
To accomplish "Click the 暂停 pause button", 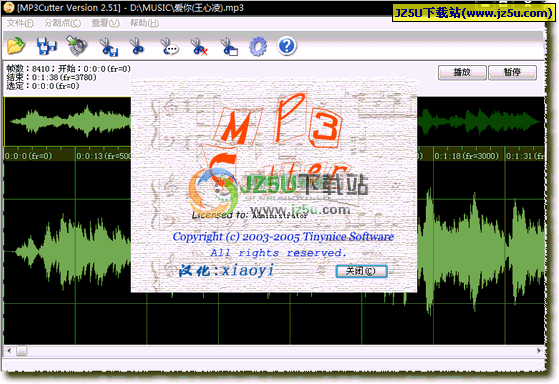I will (512, 72).
